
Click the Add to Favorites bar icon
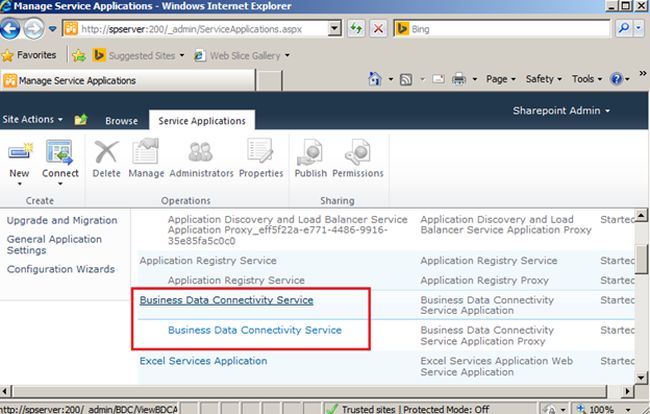tap(79, 55)
